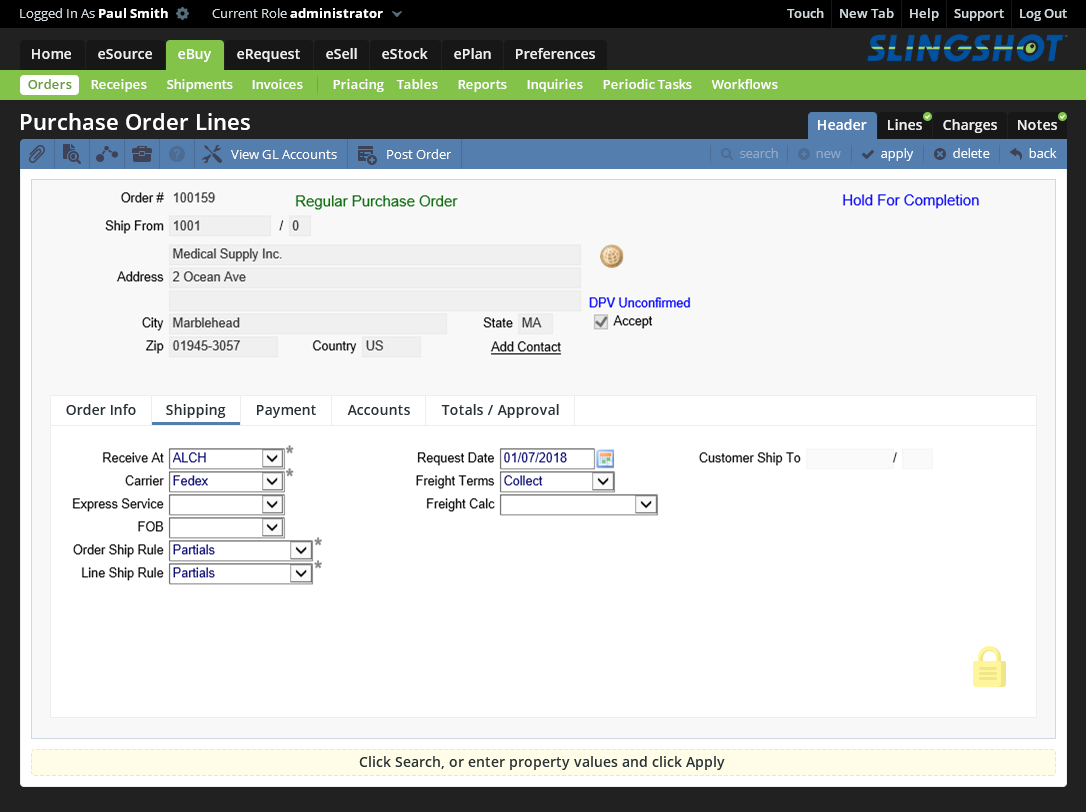Expand the Order Ship Rule dropdown
This screenshot has height=812, width=1086.
pos(300,550)
